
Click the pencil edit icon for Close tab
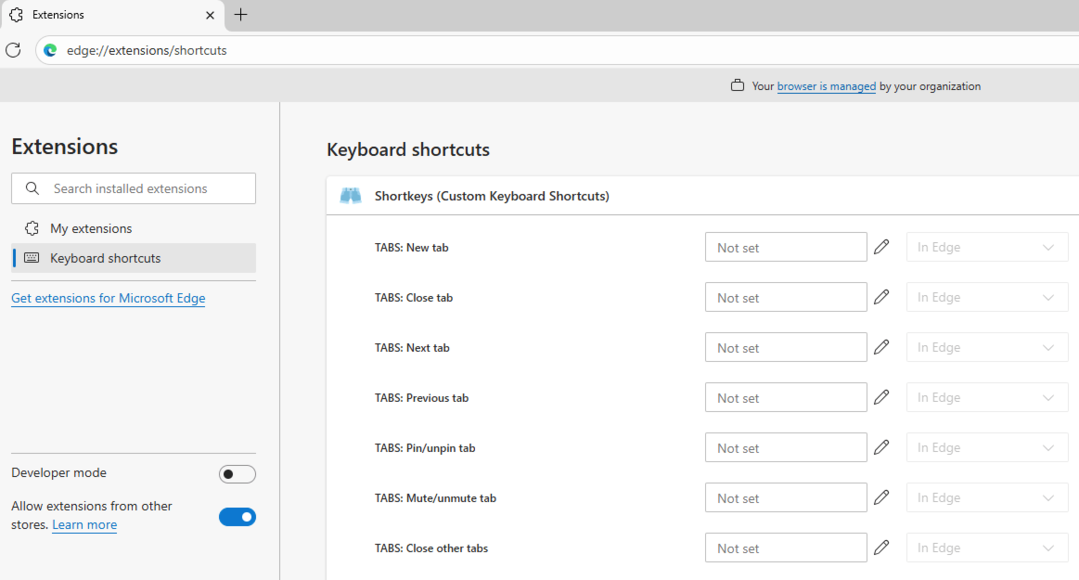pos(881,297)
